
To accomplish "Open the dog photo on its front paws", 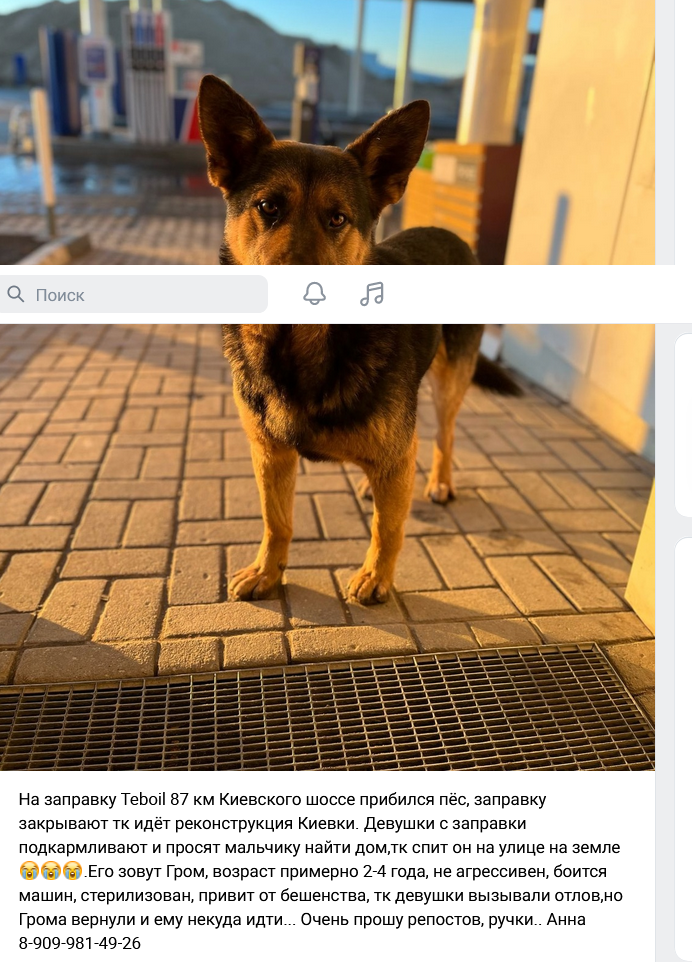I will tap(327, 547).
